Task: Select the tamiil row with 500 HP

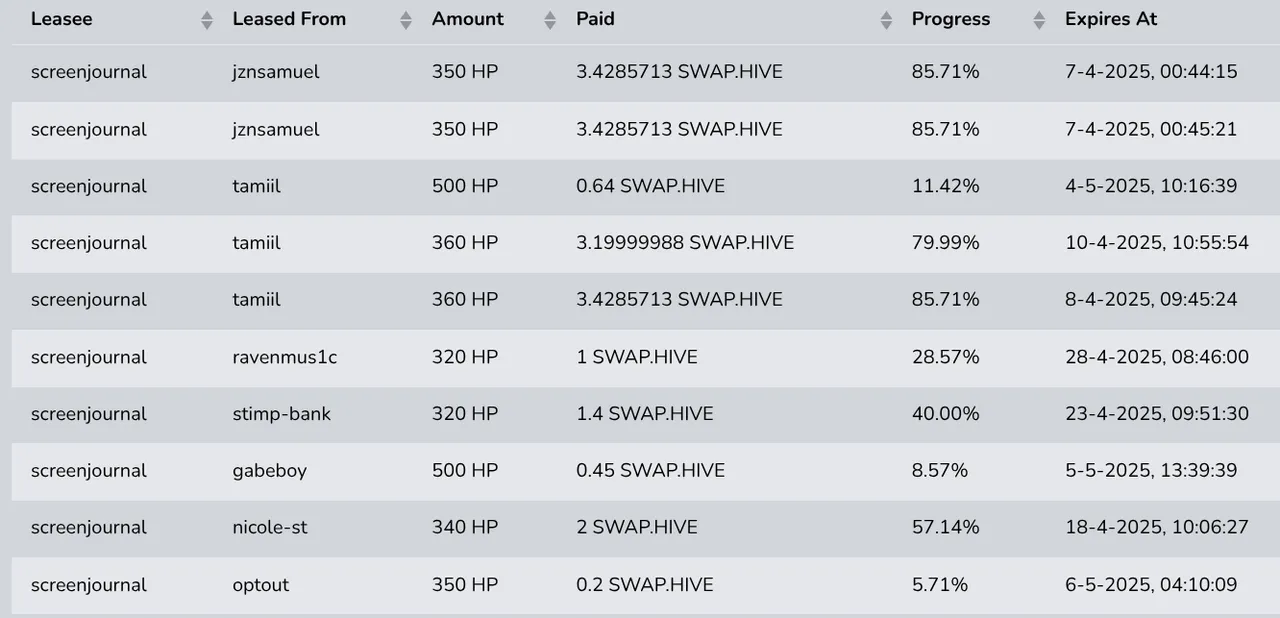Action: (x=640, y=186)
